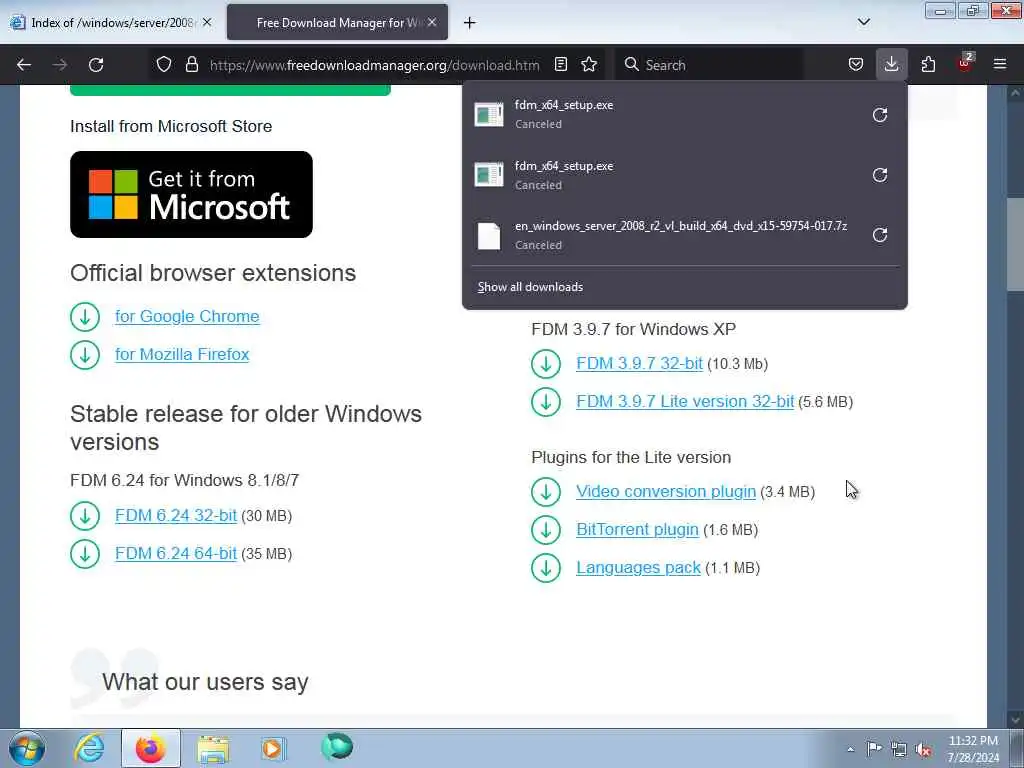This screenshot has height=768, width=1024.
Task: Click the address bar URL field
Action: (374, 65)
